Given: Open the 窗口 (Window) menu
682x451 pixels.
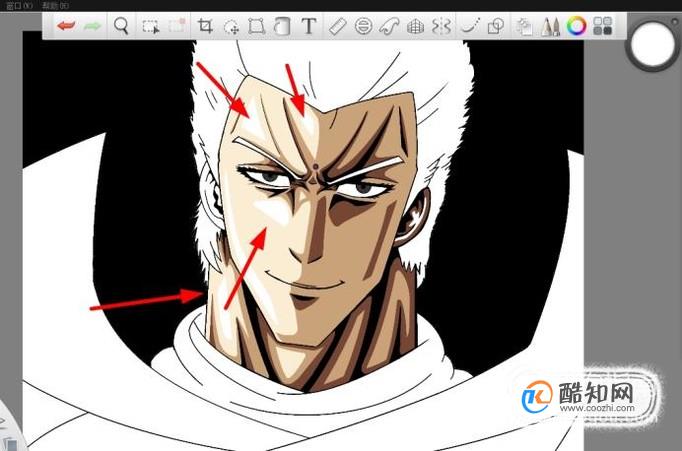Looking at the screenshot, I should (19, 6).
